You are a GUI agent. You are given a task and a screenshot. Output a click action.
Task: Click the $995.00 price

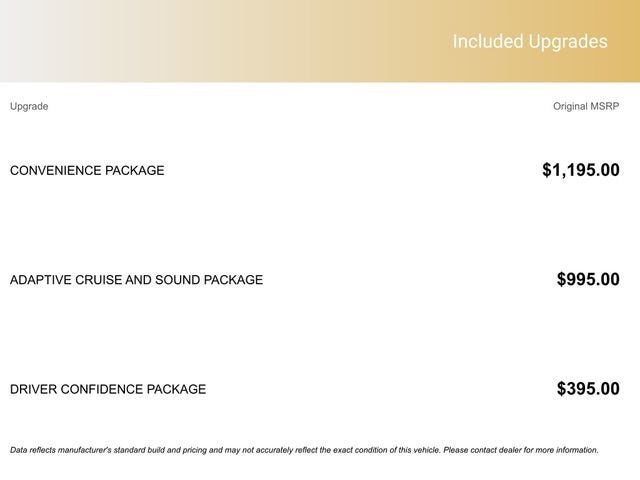pyautogui.click(x=588, y=280)
